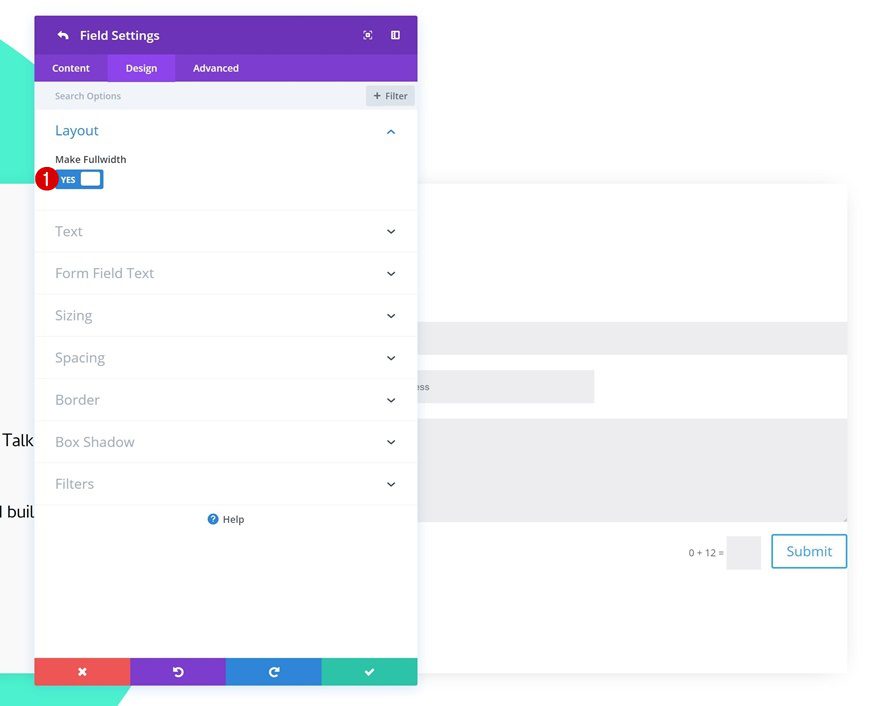Open Help using the question mark icon
This screenshot has height=706, width=880.
213,519
